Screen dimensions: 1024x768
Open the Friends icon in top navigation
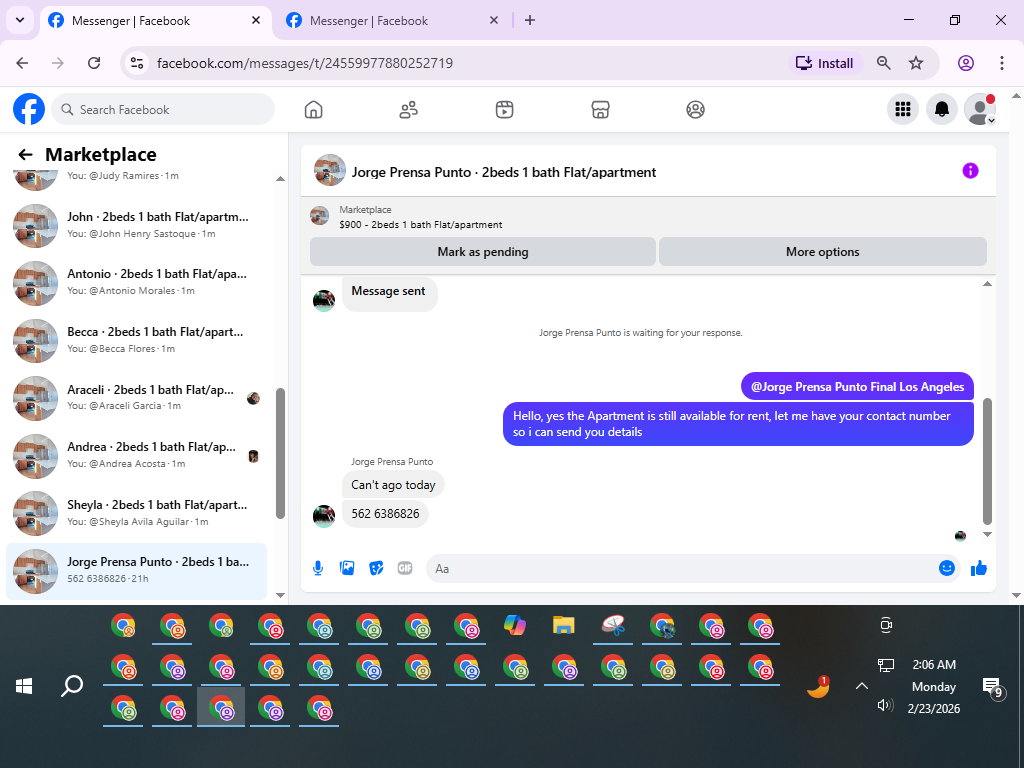coord(409,110)
